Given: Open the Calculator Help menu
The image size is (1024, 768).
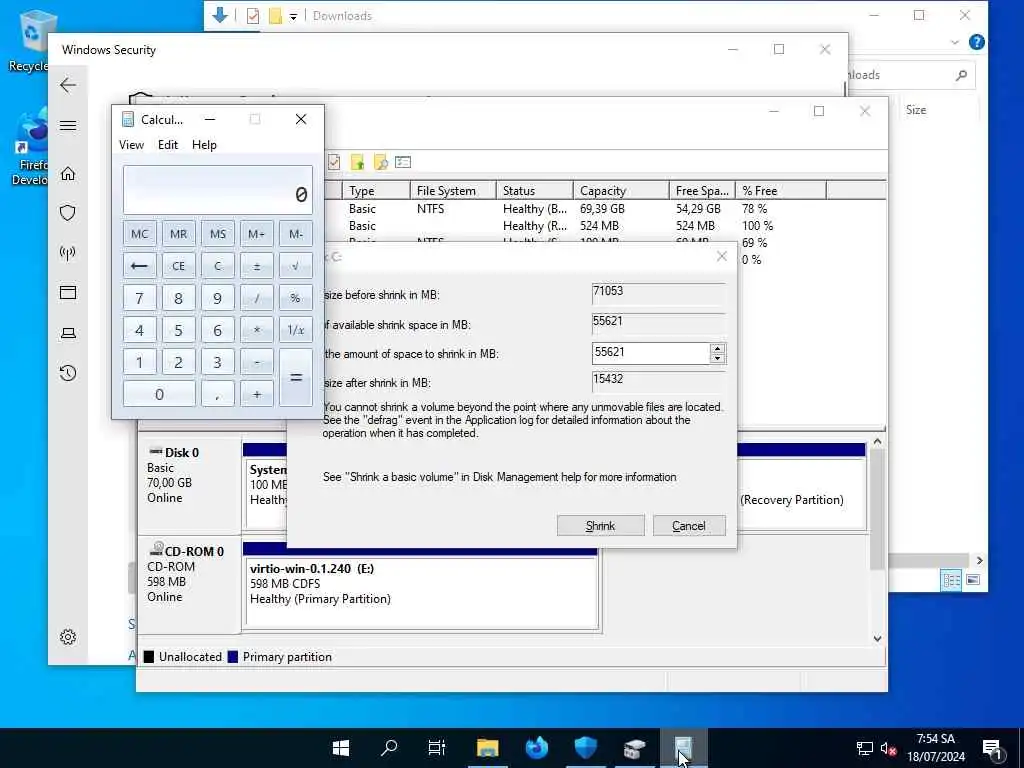Looking at the screenshot, I should 204,145.
